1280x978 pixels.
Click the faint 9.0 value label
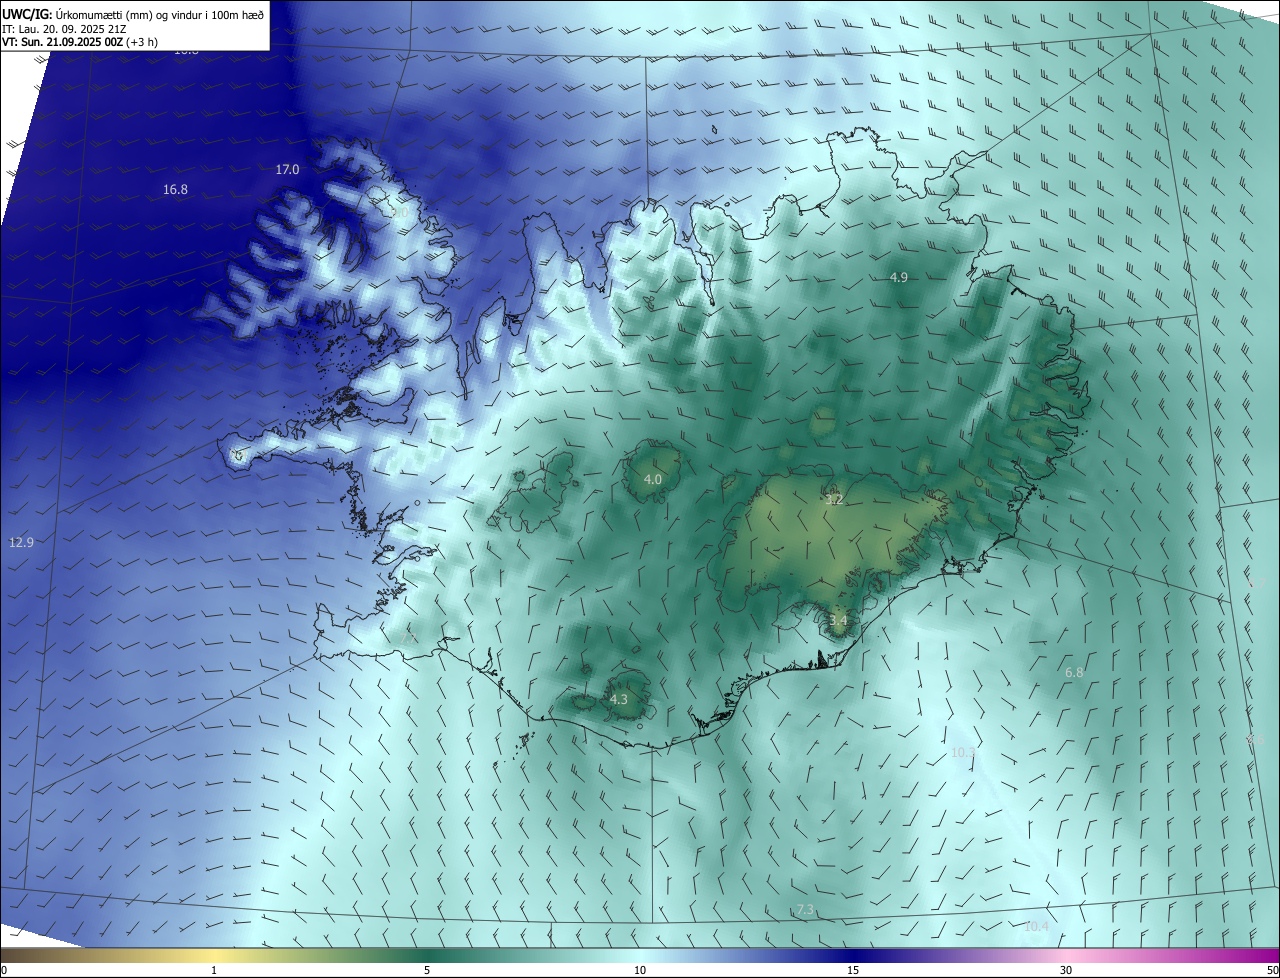400,212
